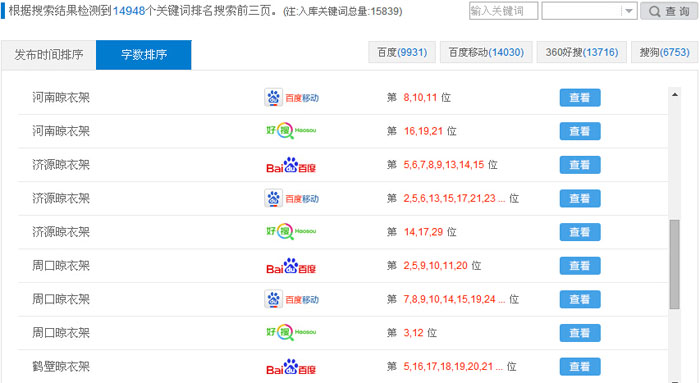Click 查看 for rank 16,19,21
The image size is (700, 383).
(x=580, y=131)
